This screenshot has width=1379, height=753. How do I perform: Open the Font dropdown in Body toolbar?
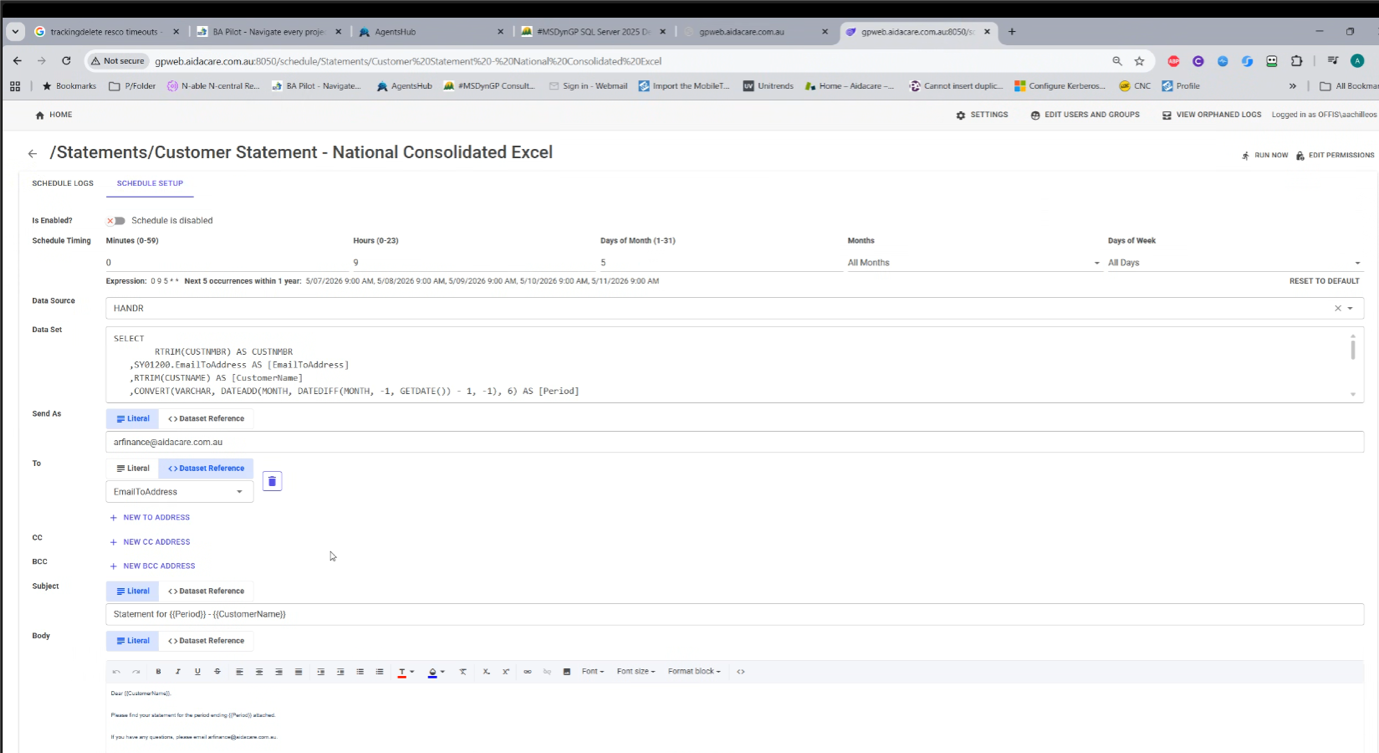click(592, 672)
